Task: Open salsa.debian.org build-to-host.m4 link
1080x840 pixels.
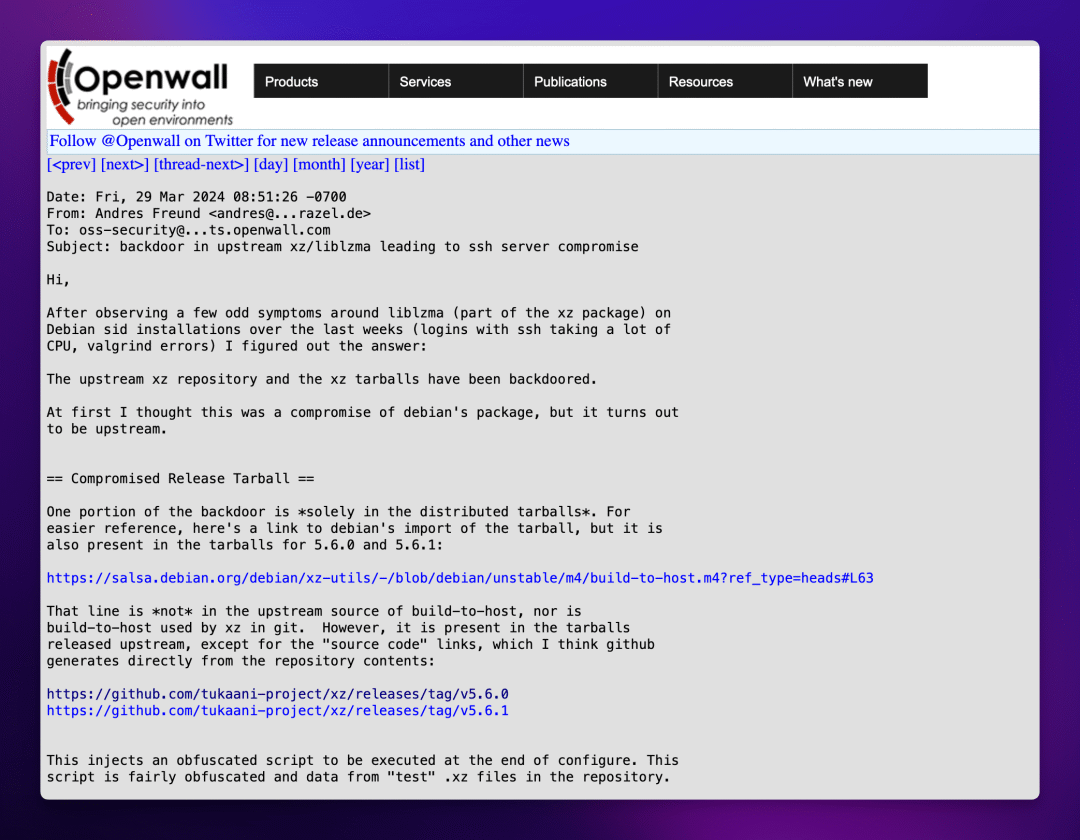Action: tap(460, 578)
